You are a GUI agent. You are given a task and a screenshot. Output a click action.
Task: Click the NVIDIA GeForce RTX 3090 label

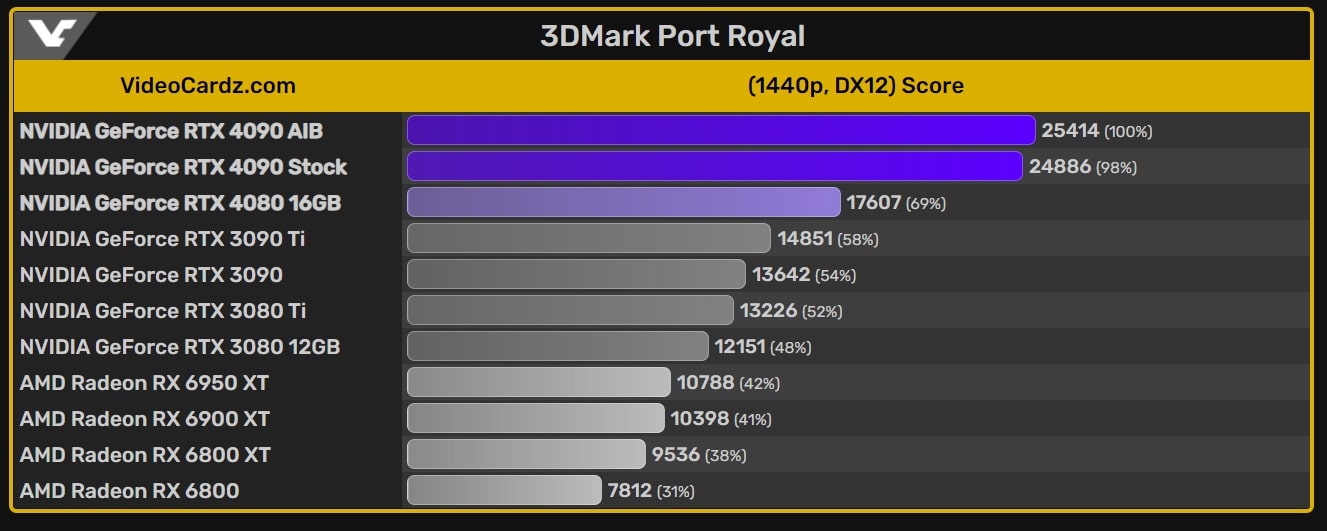151,275
